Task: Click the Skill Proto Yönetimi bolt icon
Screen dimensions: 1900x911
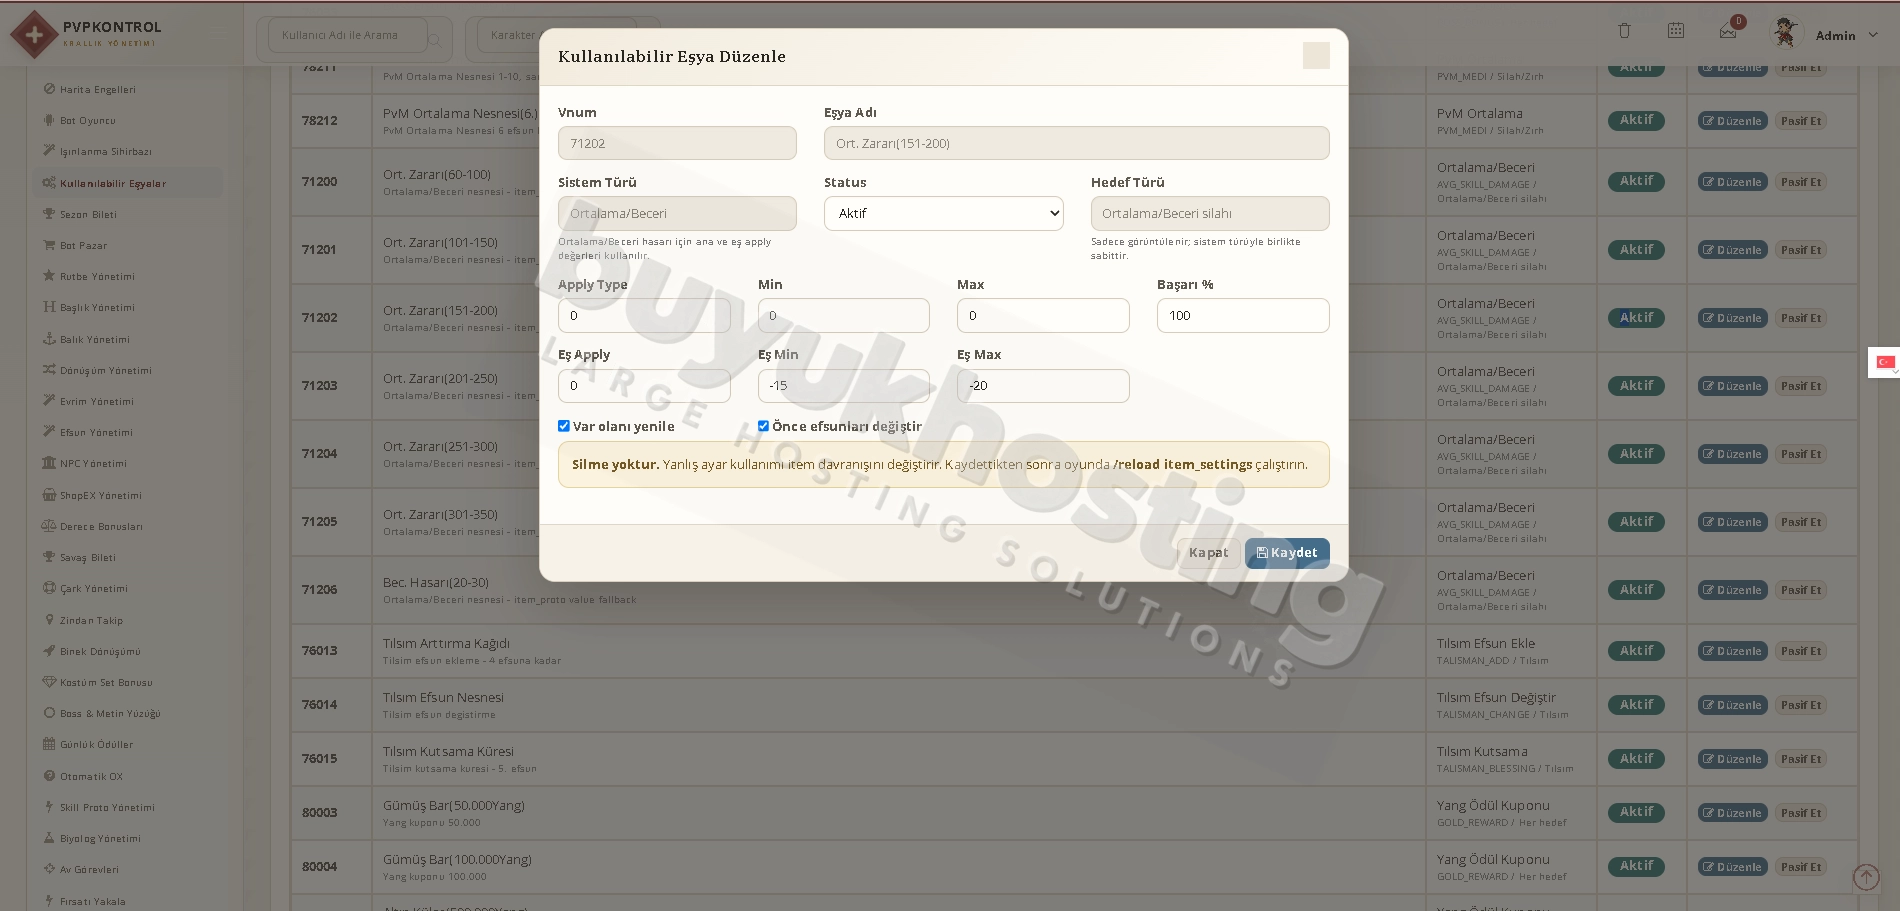Action: coord(49,807)
